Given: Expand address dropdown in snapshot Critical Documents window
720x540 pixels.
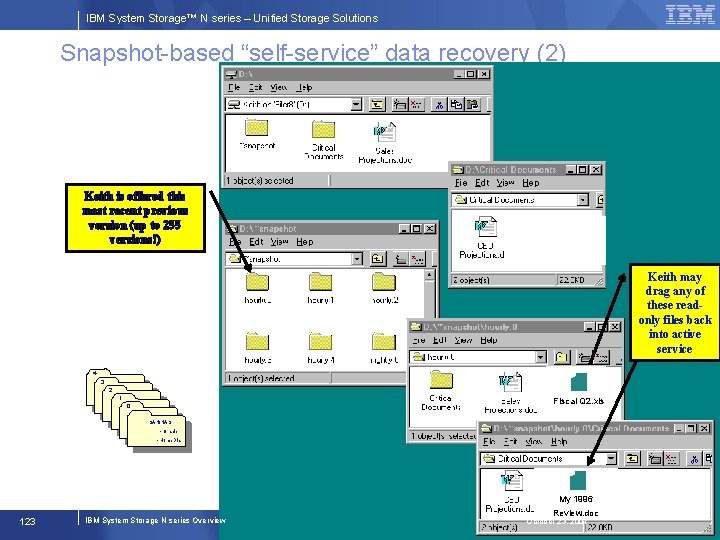Looking at the screenshot, I should [611, 458].
